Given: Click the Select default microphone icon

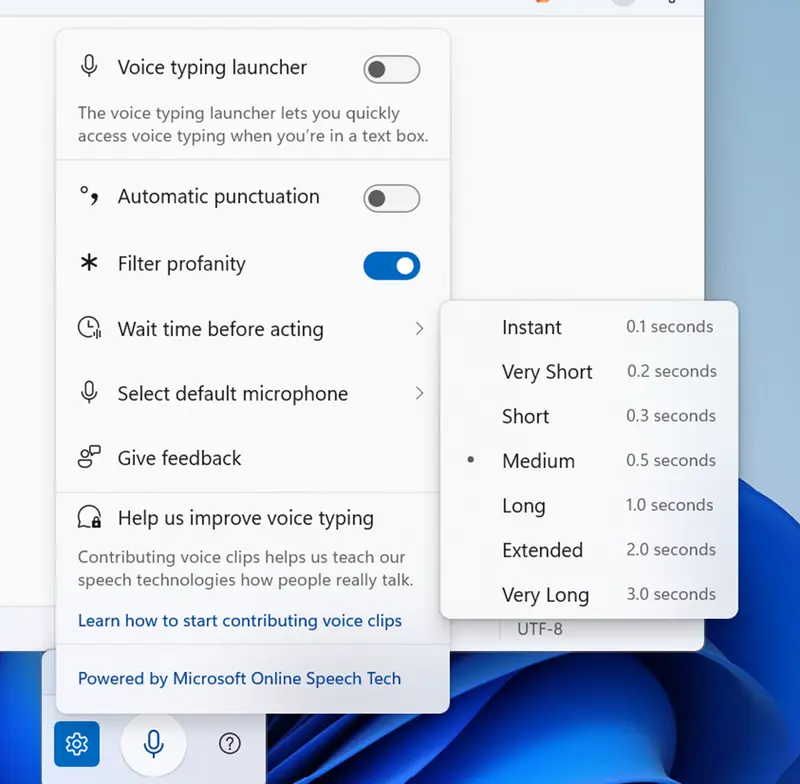Looking at the screenshot, I should [90, 393].
